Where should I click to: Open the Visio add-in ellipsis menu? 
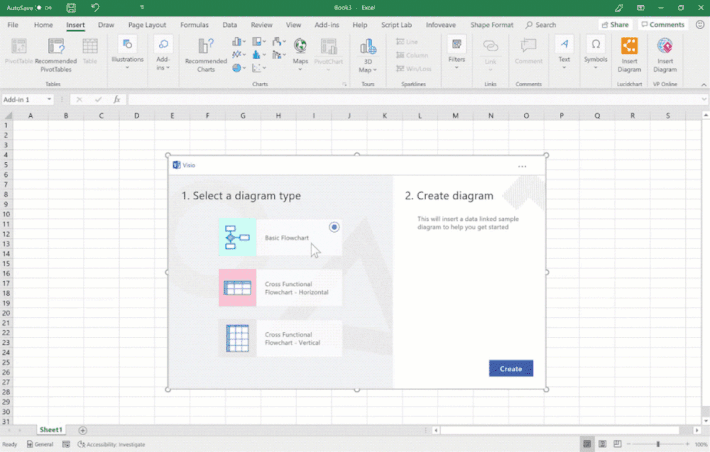coord(522,166)
